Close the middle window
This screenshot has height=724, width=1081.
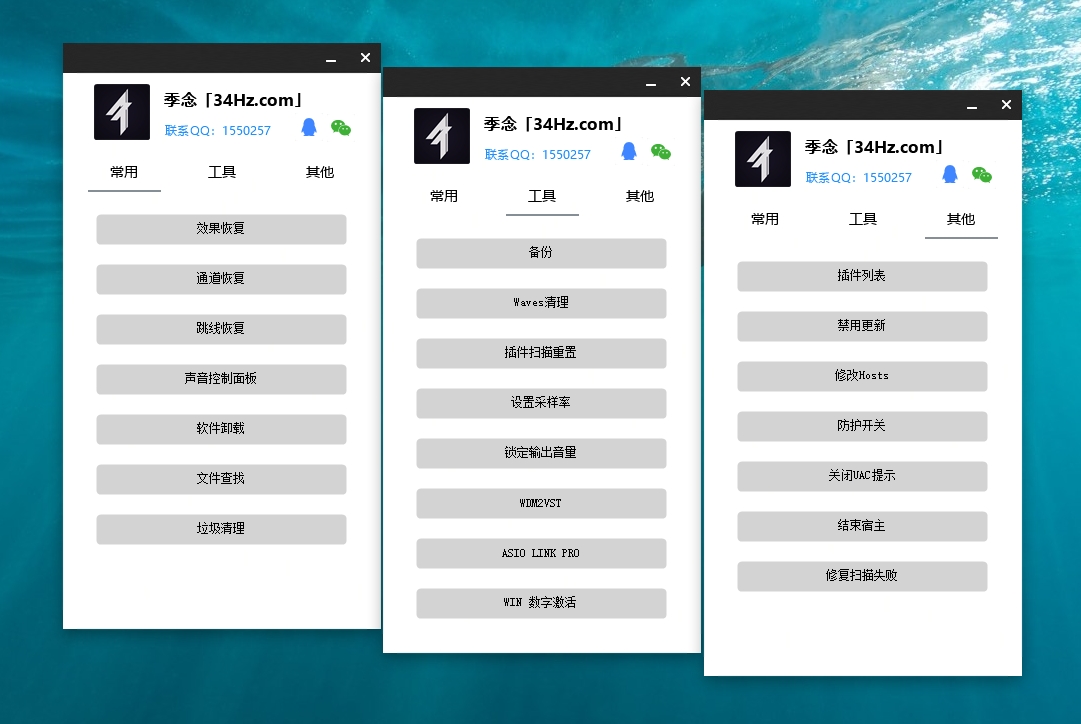pos(685,81)
